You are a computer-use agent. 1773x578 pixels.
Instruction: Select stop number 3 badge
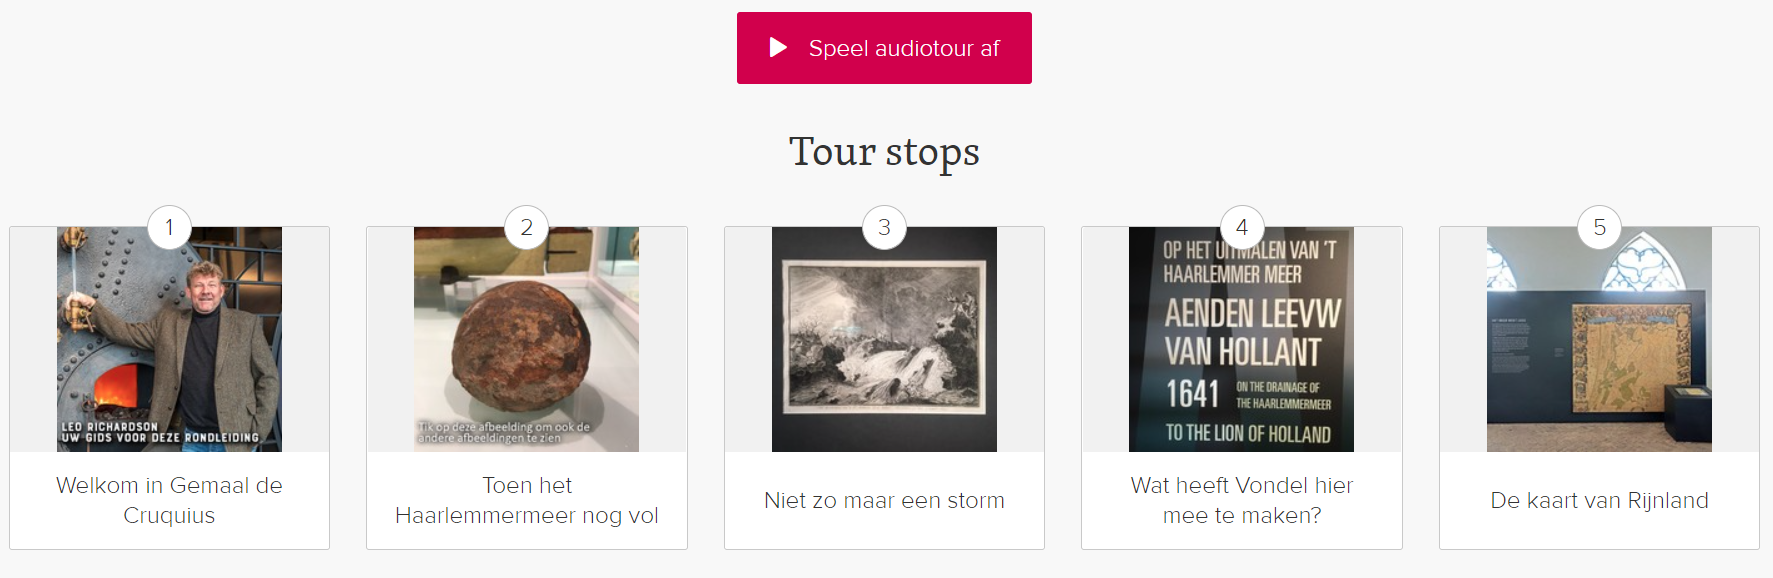[884, 227]
